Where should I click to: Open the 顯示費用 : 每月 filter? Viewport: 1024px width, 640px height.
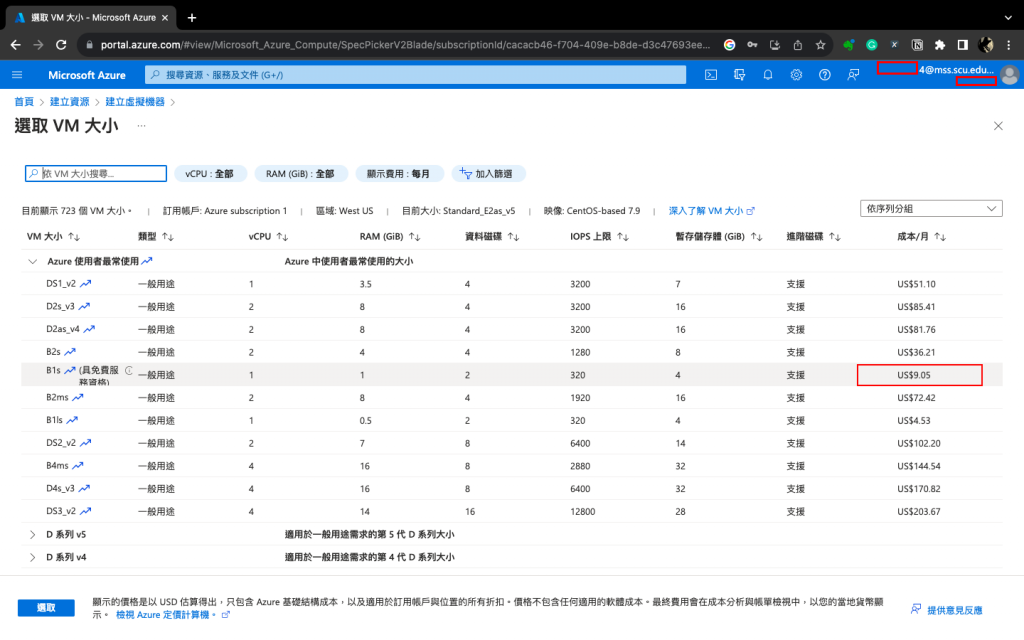[x=398, y=174]
